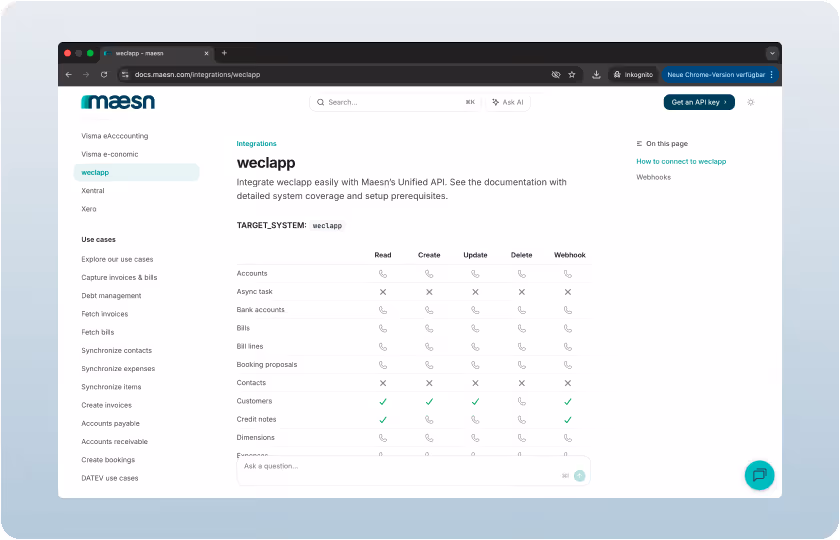Open Create invoices use case
This screenshot has width=840, height=540.
(107, 405)
